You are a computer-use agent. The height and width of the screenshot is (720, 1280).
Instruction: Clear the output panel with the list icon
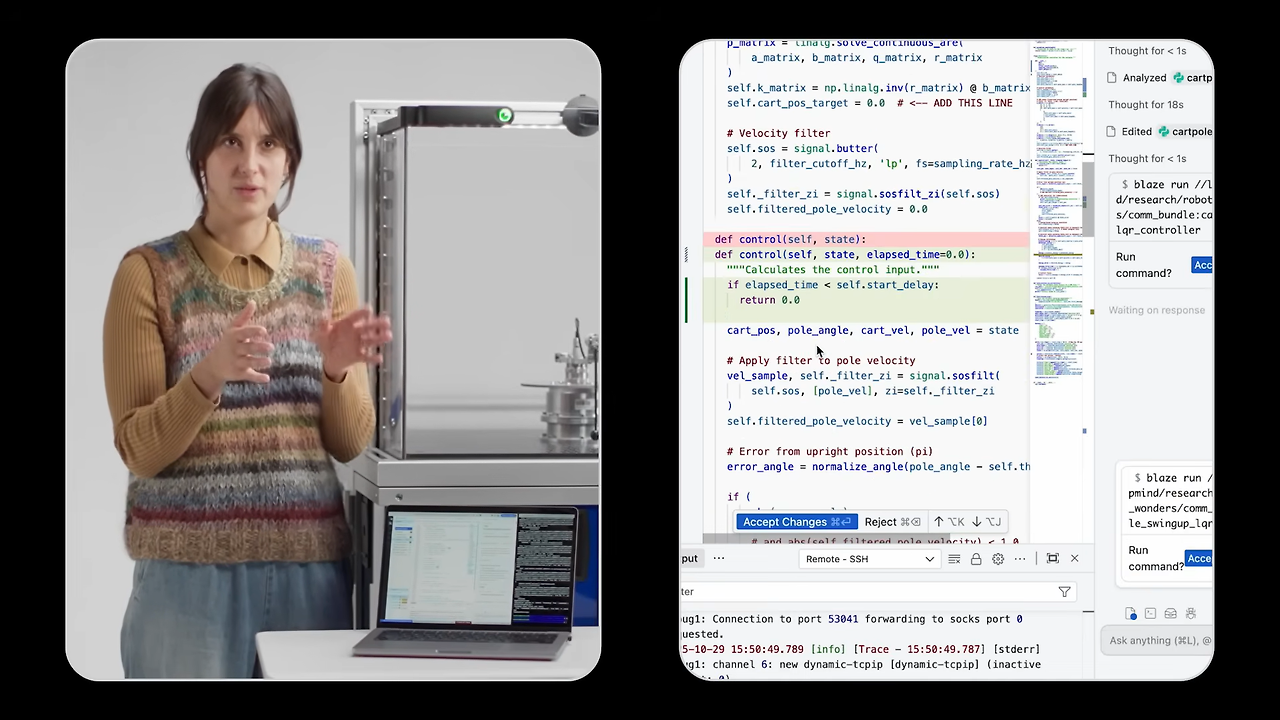954,559
